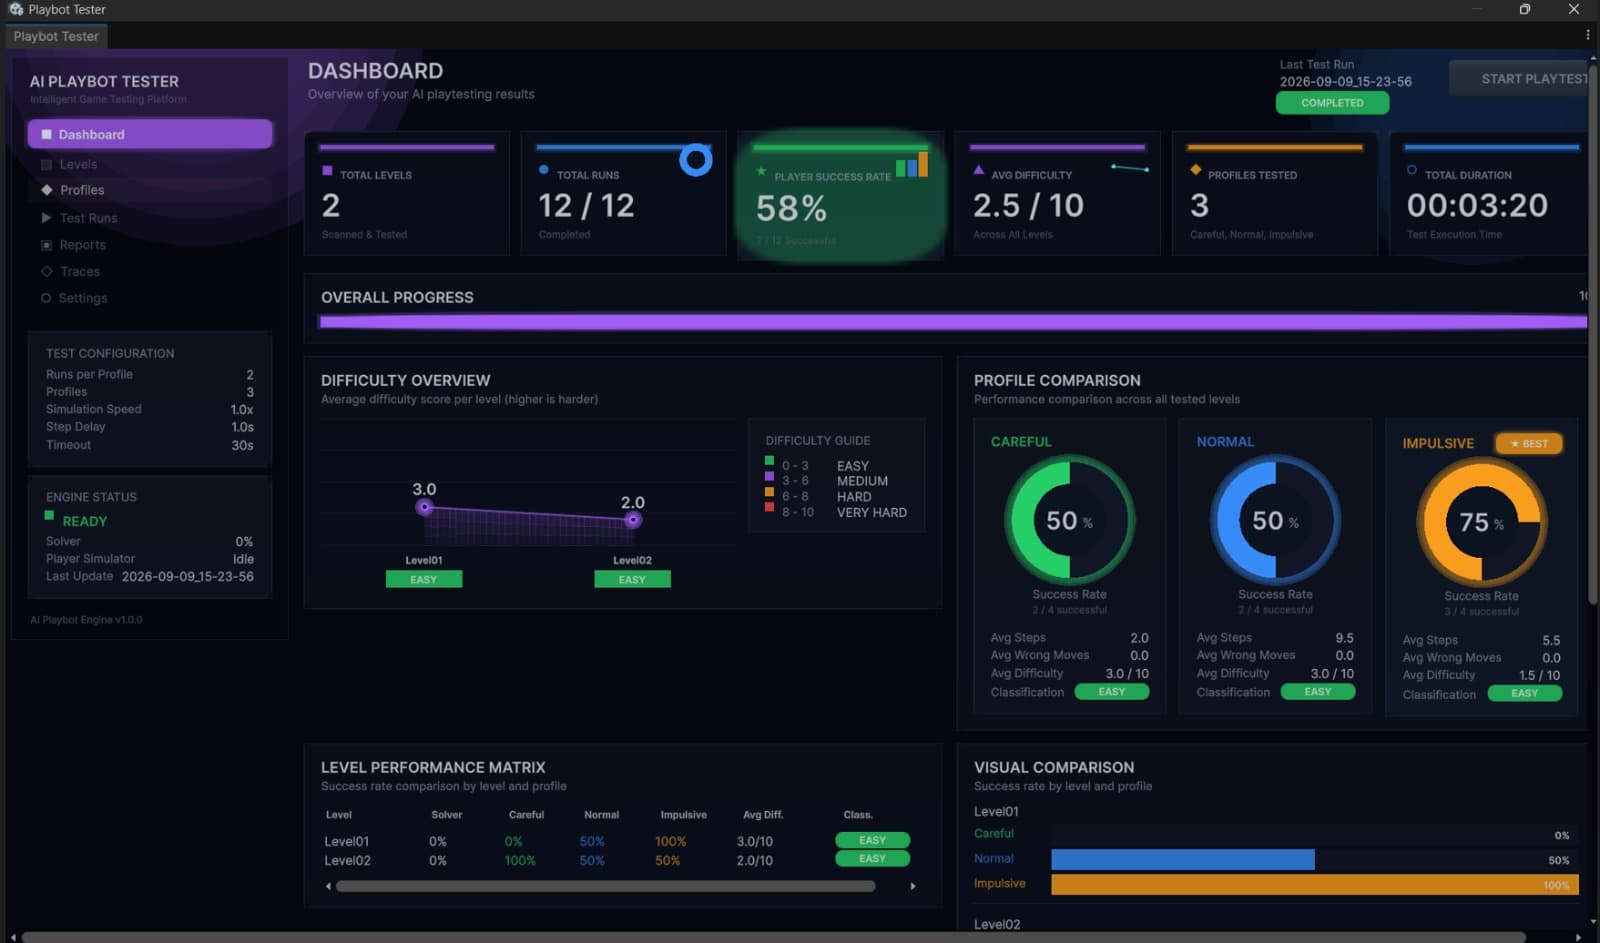Click the triangle icon beside Avg Difficulty
The height and width of the screenshot is (943, 1600).
[979, 171]
